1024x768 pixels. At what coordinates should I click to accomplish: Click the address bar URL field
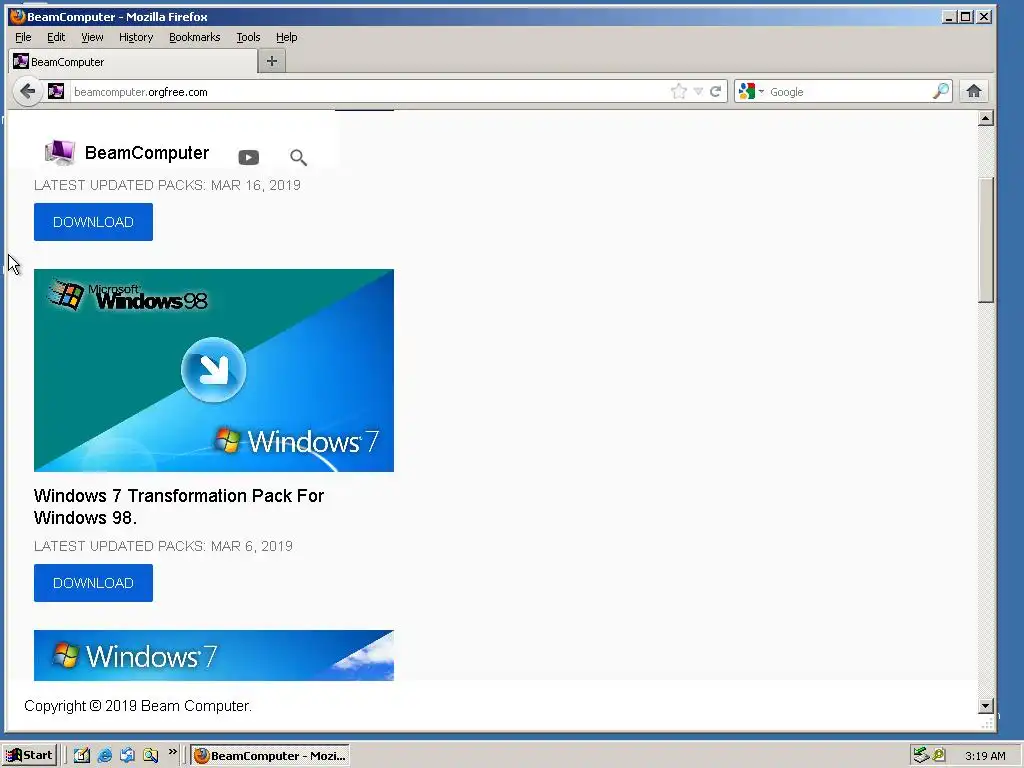click(369, 92)
